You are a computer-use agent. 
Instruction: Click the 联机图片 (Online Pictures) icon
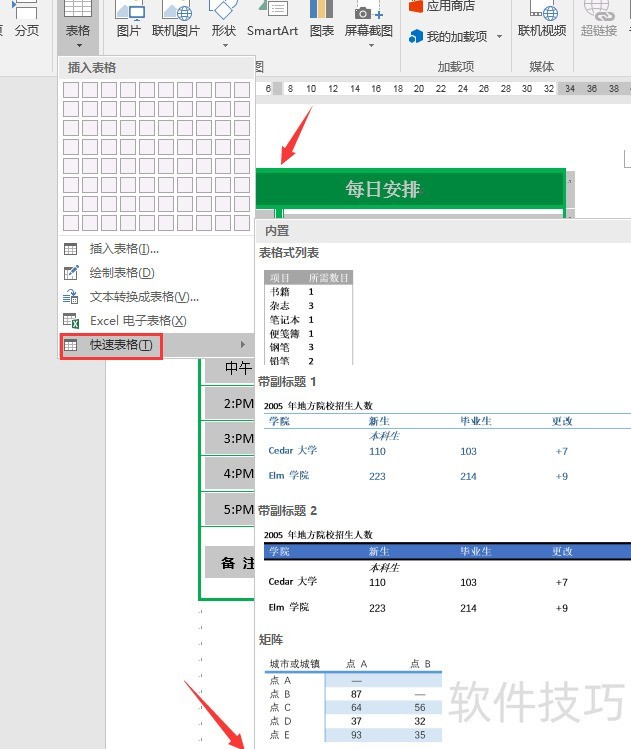click(x=175, y=19)
